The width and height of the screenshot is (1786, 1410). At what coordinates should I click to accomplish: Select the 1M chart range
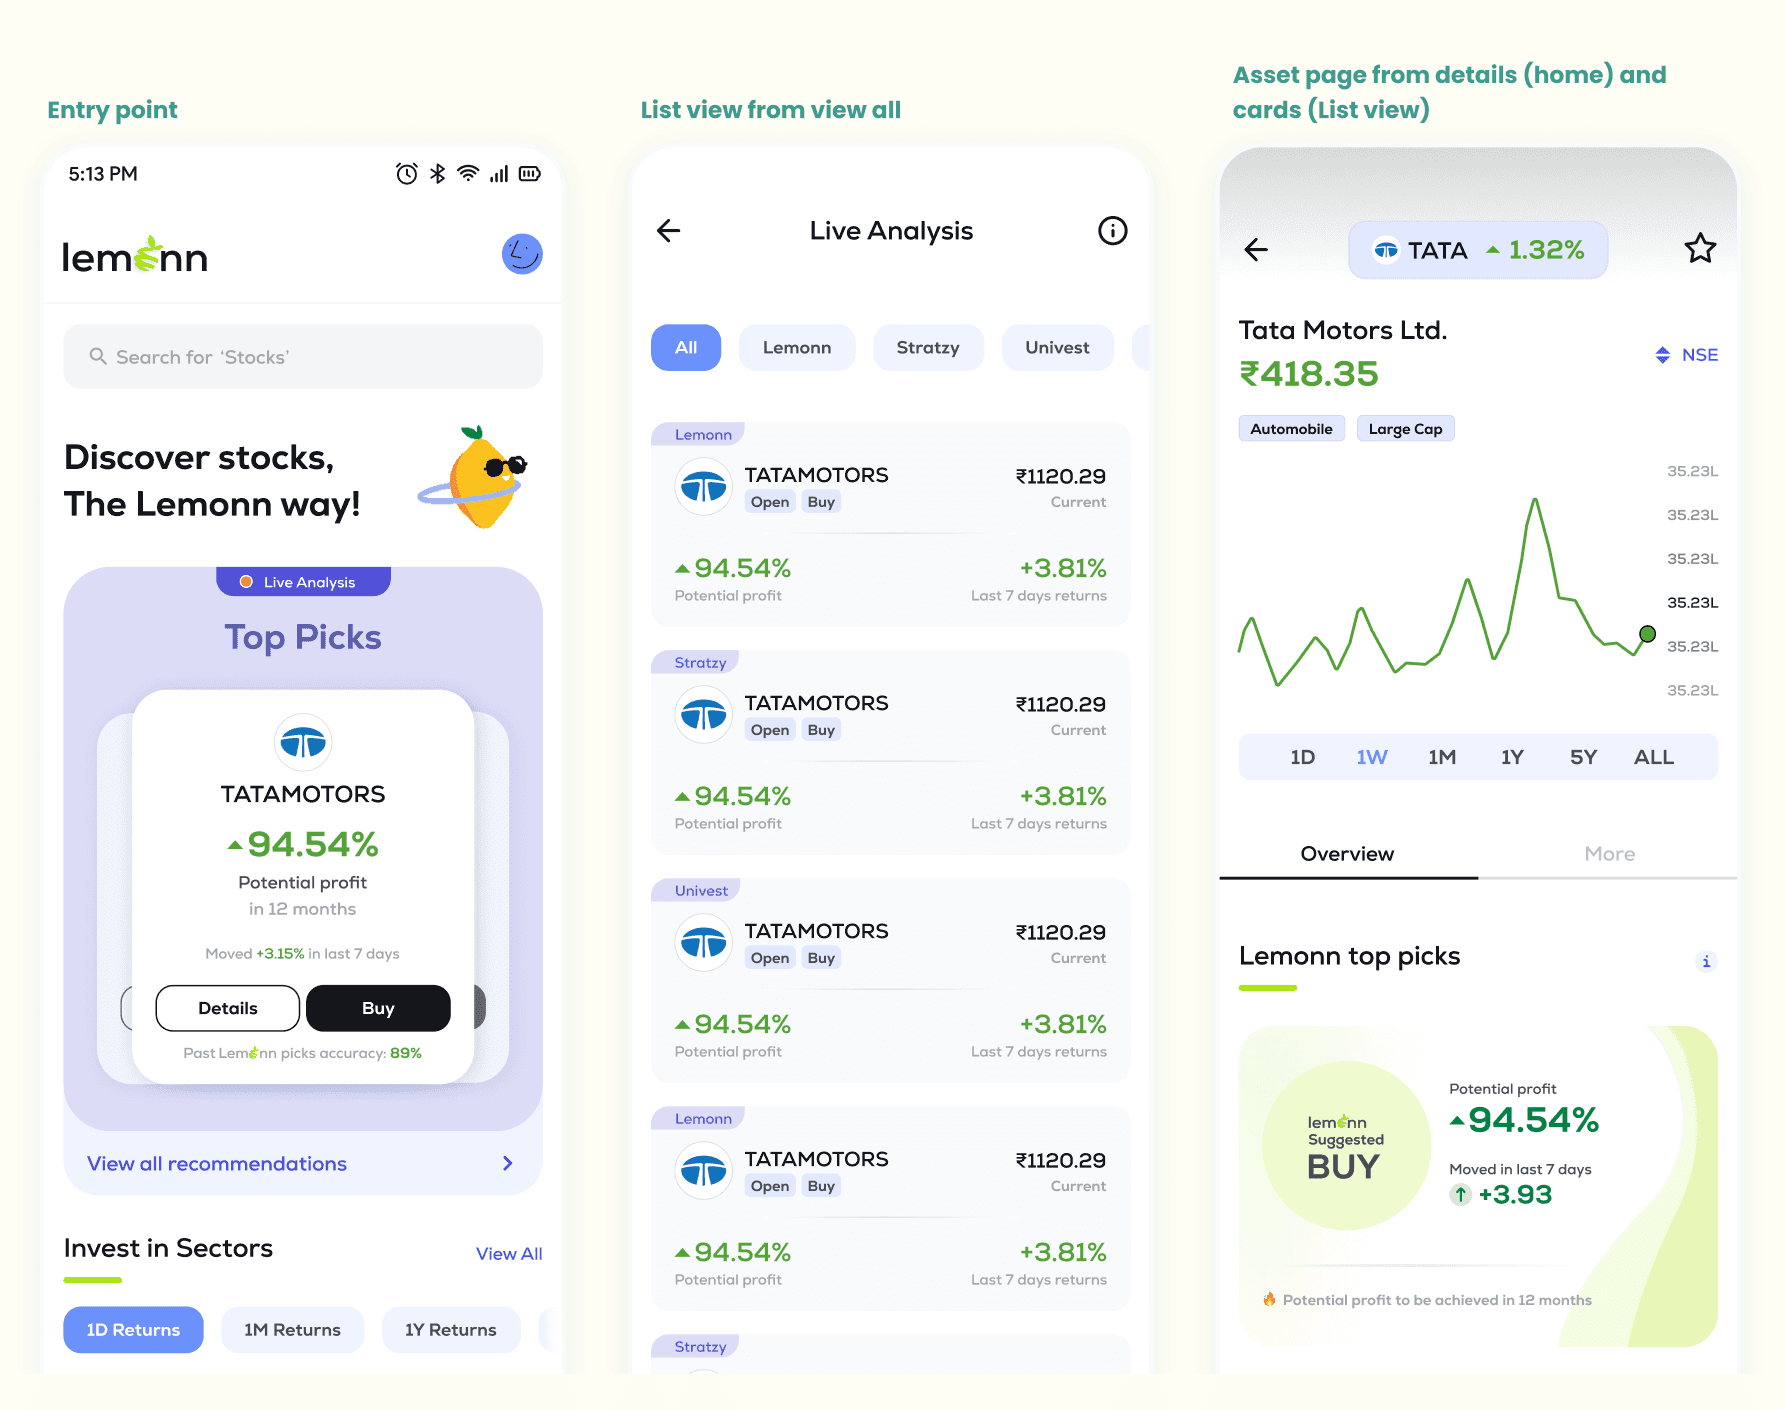pyautogui.click(x=1442, y=757)
